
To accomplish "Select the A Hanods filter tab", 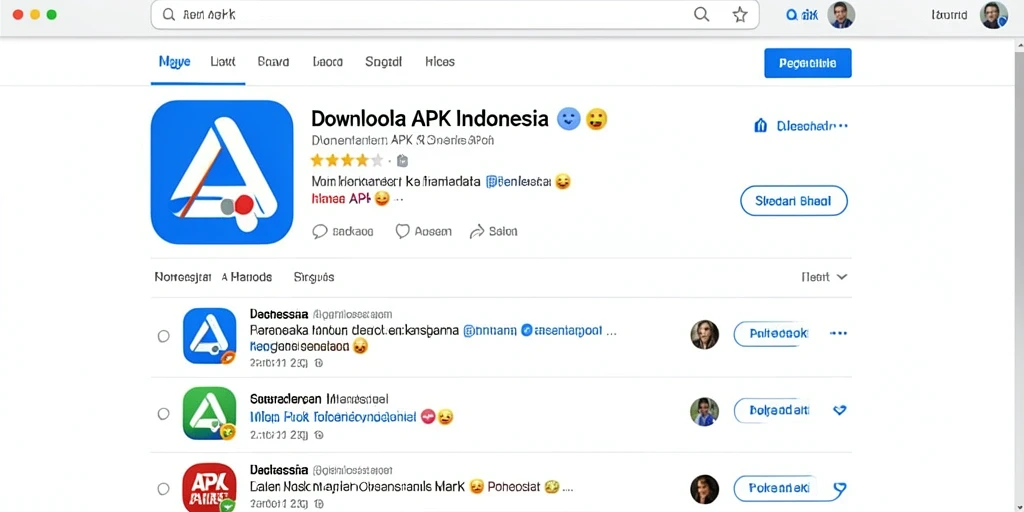I will [246, 277].
